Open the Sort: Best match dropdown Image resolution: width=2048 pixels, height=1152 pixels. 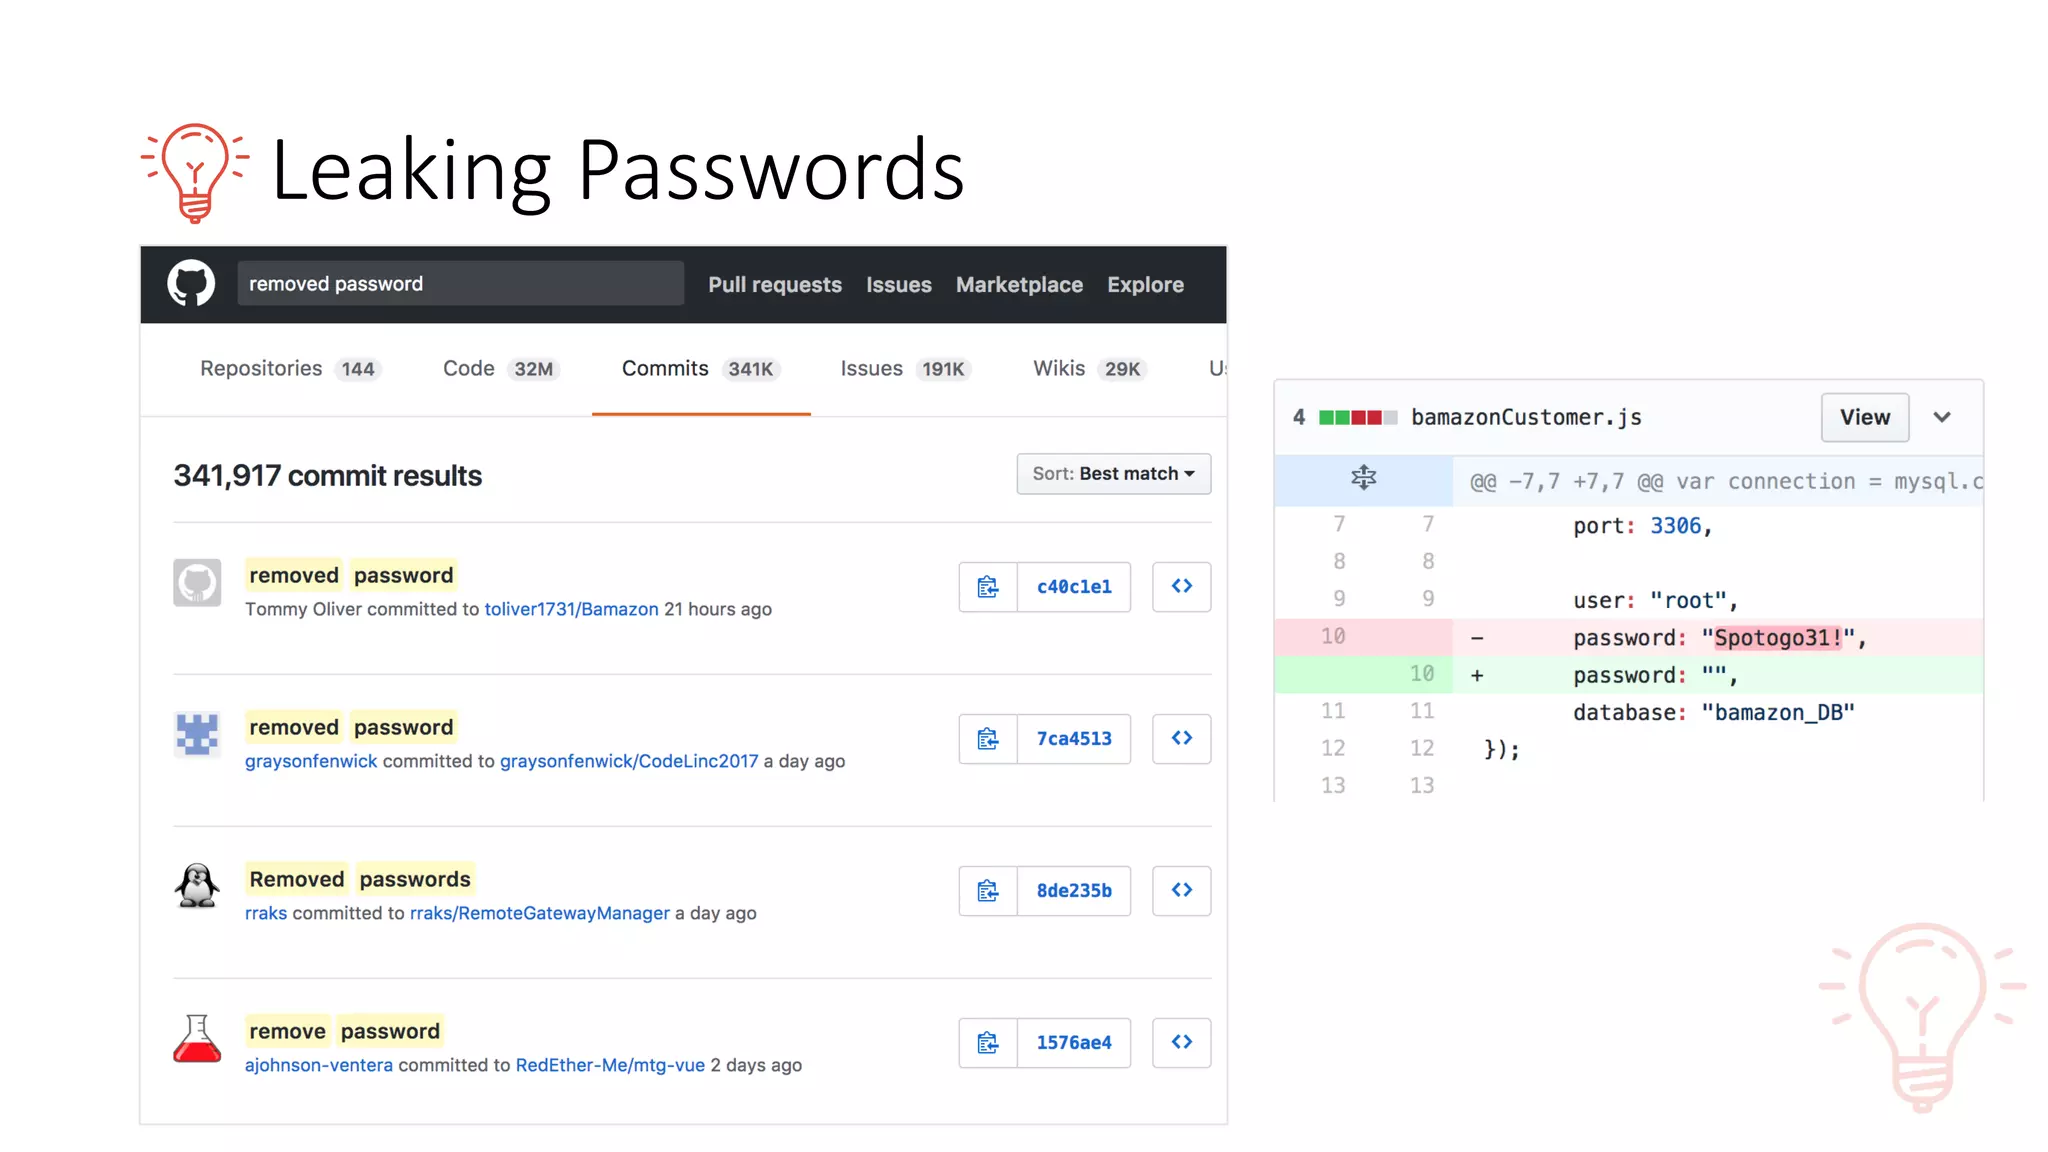[1114, 474]
